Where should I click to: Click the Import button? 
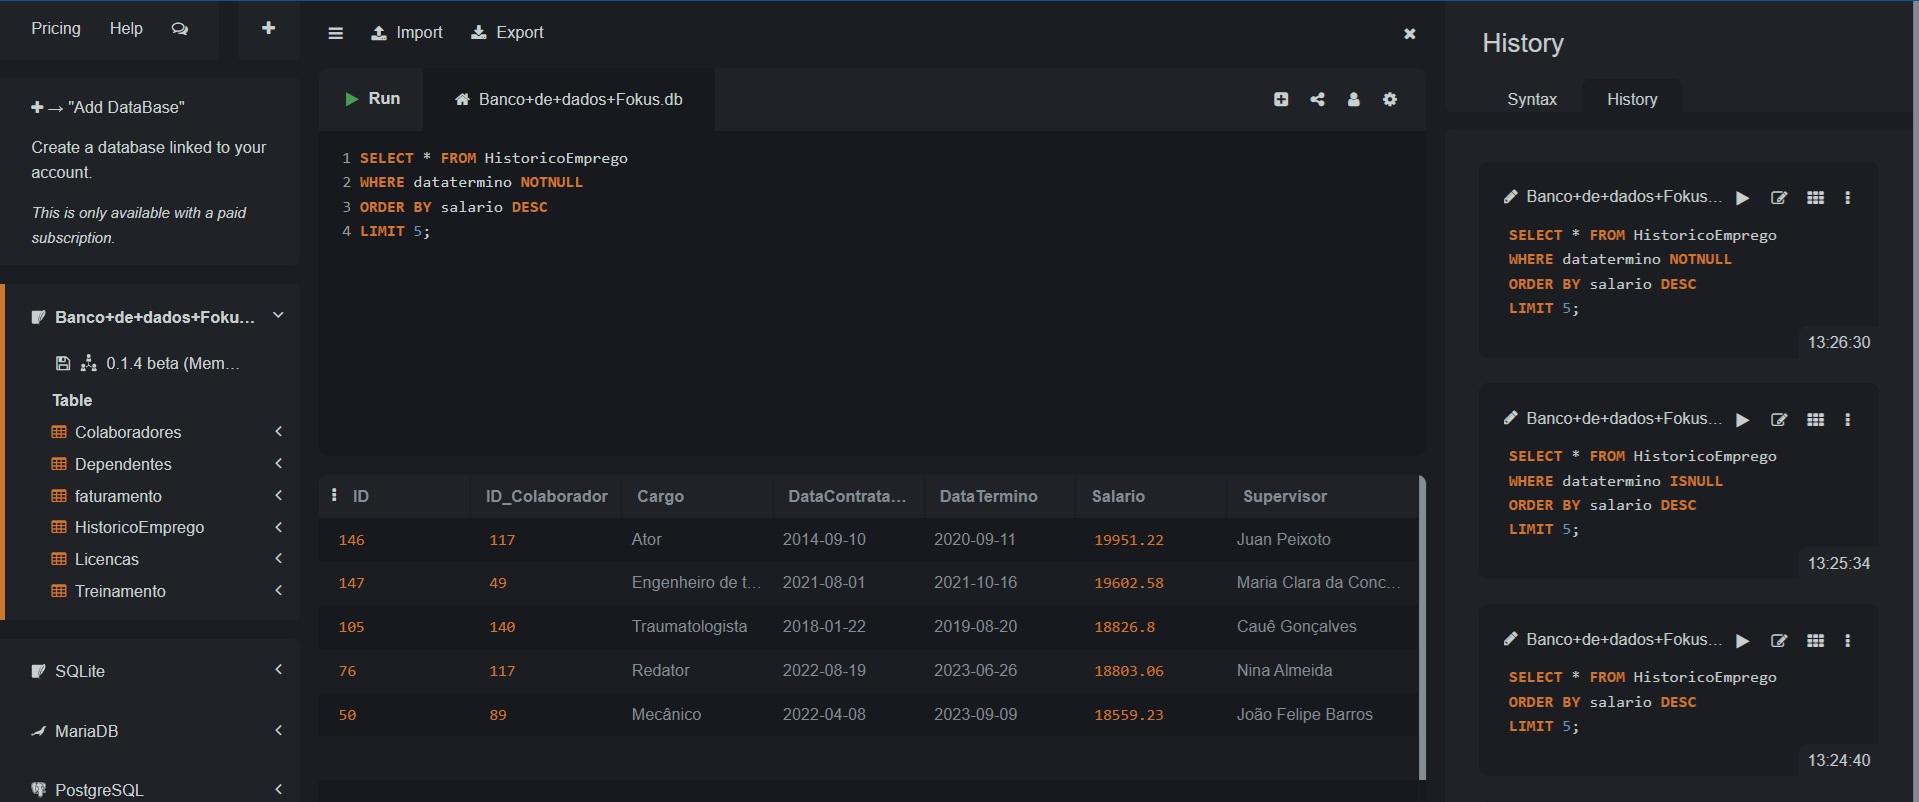(407, 32)
